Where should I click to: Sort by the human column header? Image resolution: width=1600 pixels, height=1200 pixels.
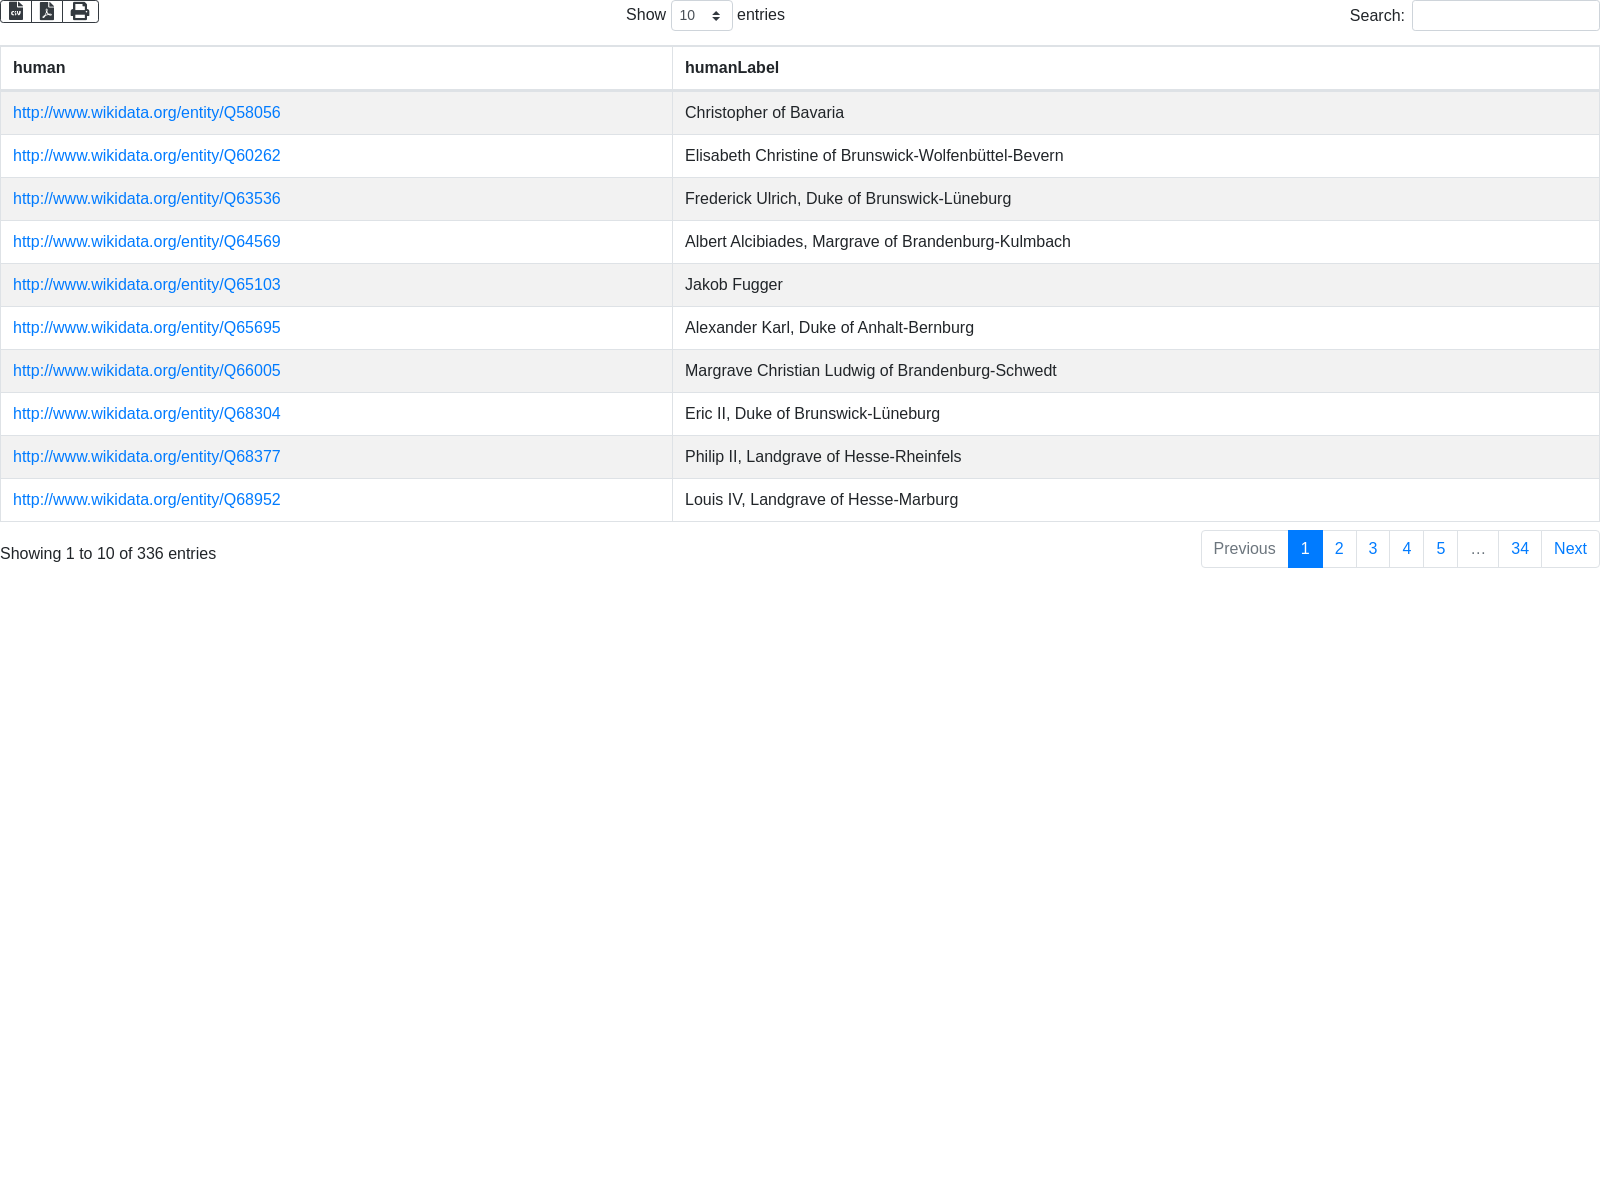[x=39, y=68]
